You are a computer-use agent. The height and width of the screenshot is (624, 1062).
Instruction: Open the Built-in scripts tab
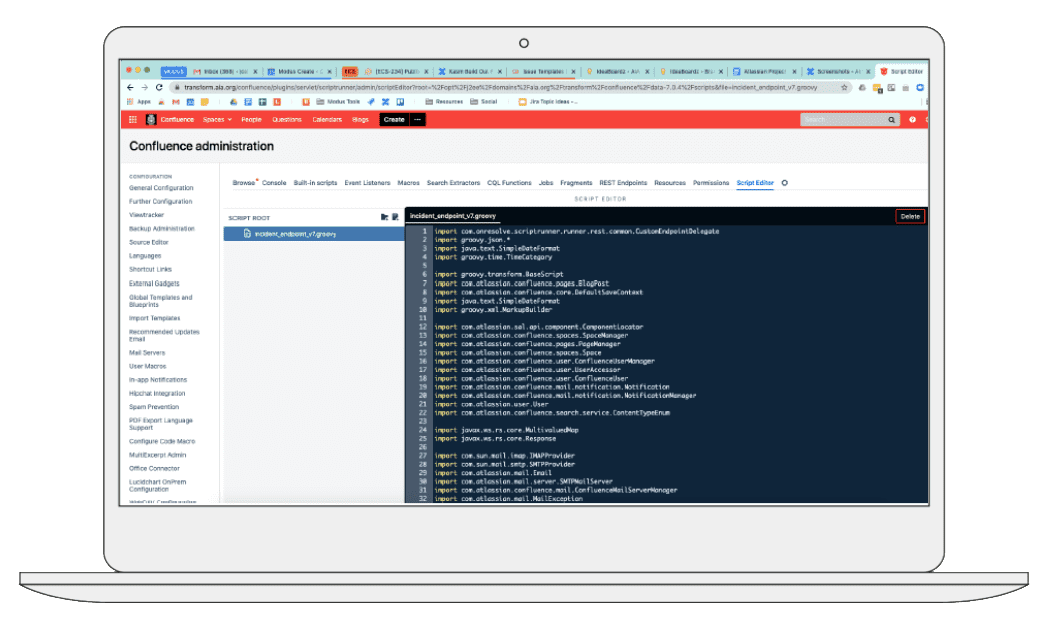[315, 183]
